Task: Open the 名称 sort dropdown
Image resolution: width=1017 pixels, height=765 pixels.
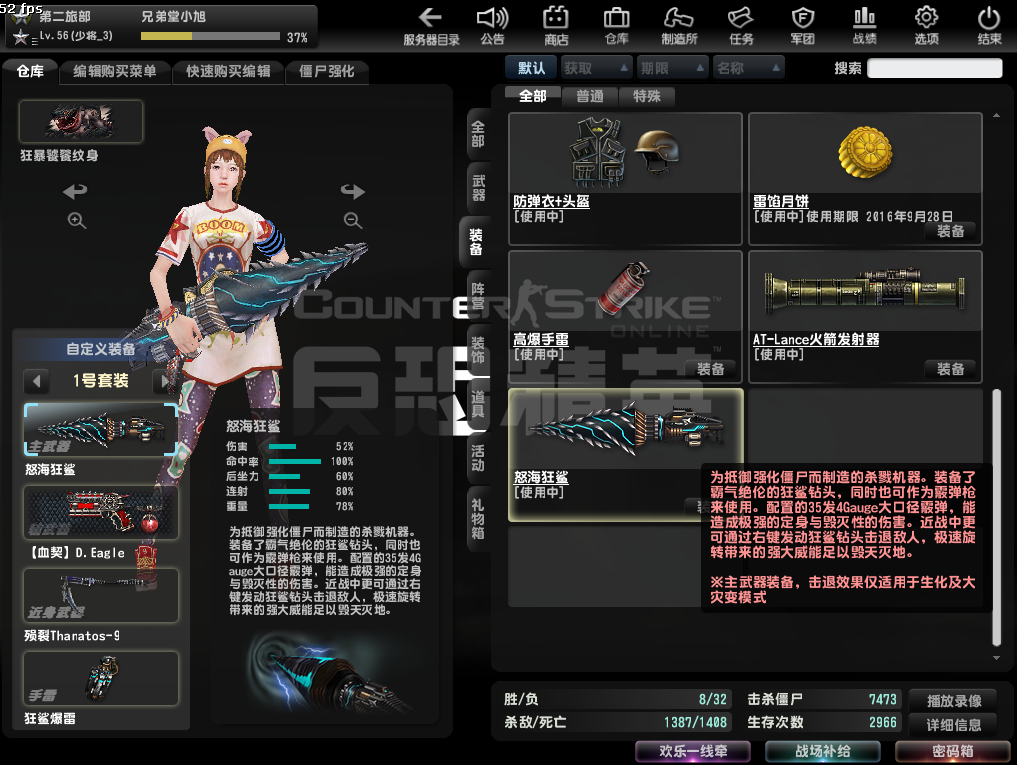Action: click(748, 67)
